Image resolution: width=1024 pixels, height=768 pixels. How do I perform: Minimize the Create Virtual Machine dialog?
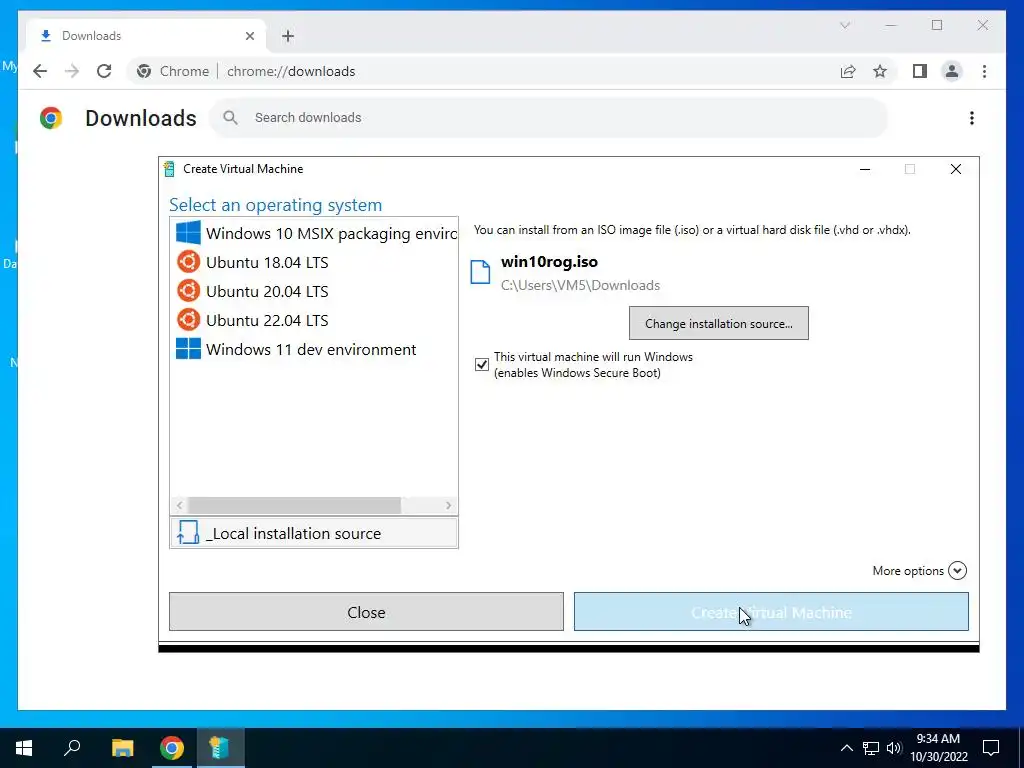865,169
